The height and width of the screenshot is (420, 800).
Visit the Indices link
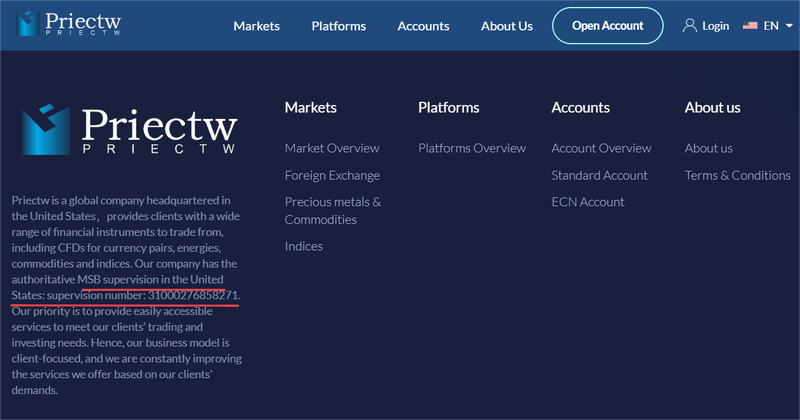(304, 246)
